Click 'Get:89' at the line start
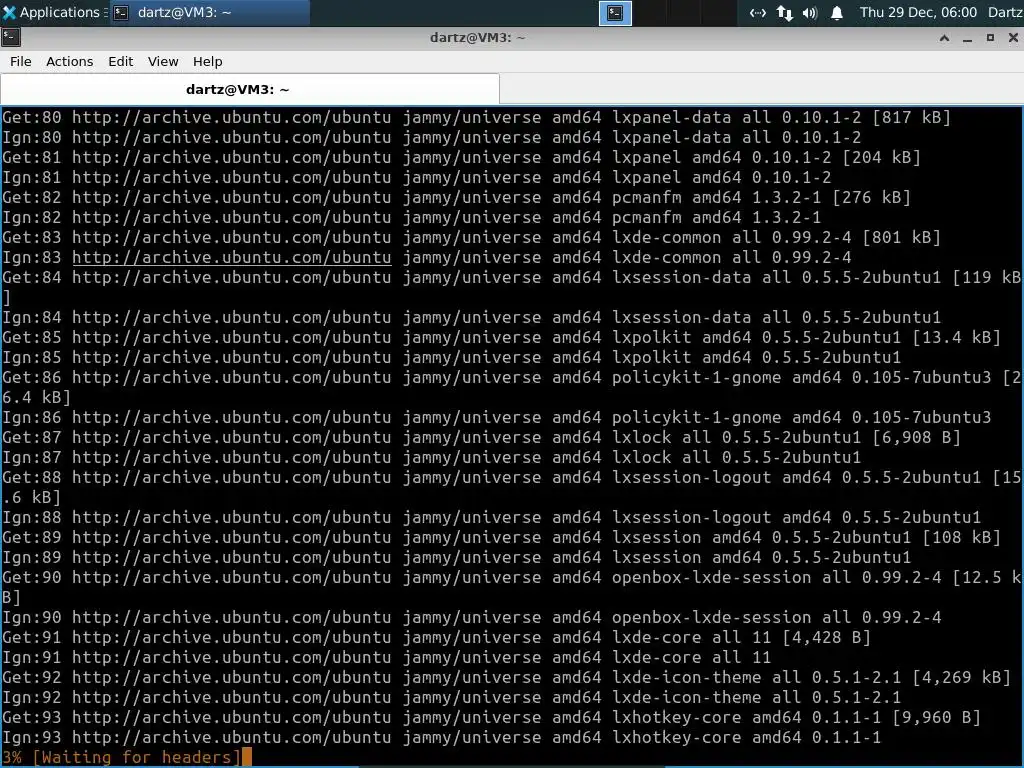The width and height of the screenshot is (1024, 768). [x=32, y=537]
